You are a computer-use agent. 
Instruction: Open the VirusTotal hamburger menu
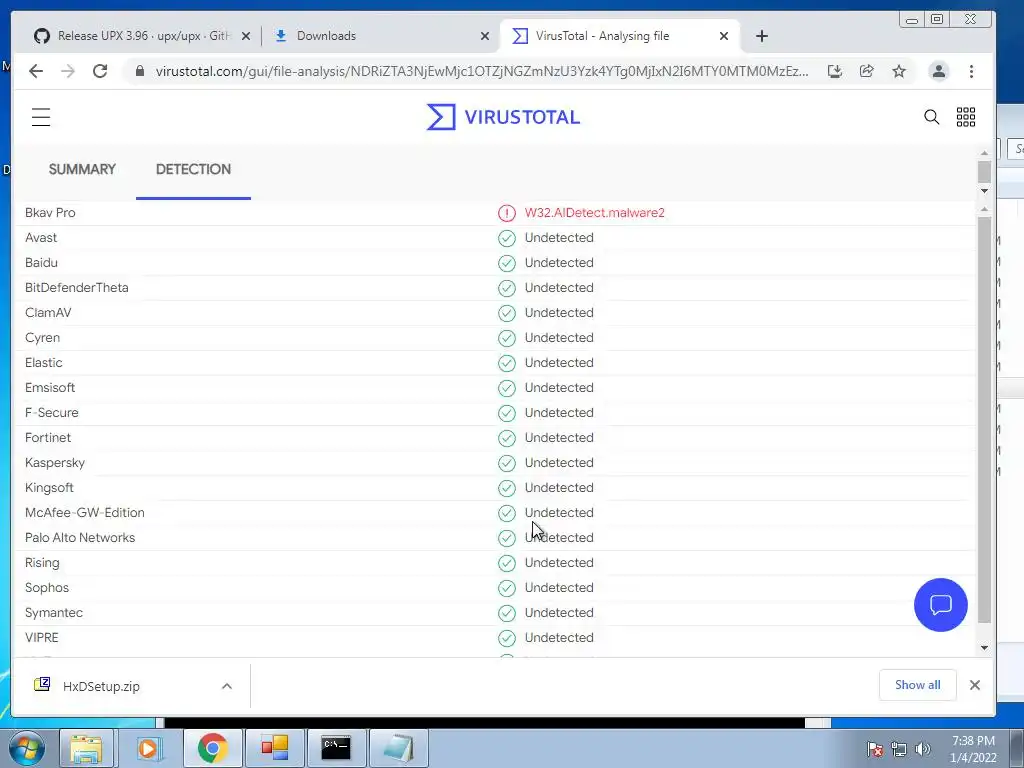pyautogui.click(x=41, y=118)
